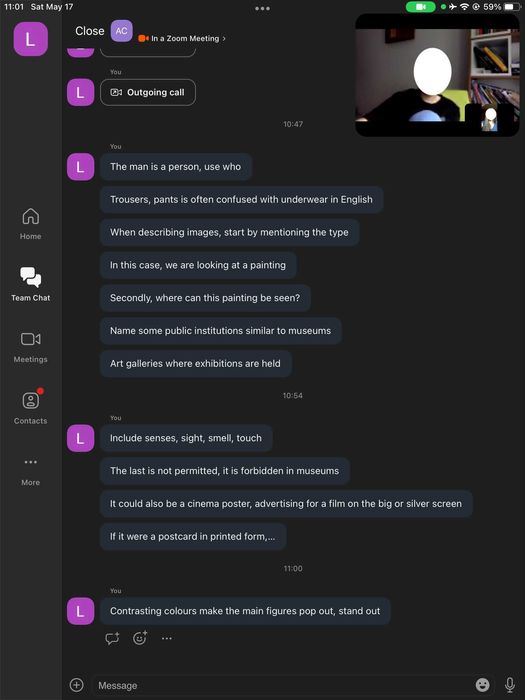Viewport: 525px width, 700px height.
Task: Open the AC contact avatar
Action: (x=121, y=31)
